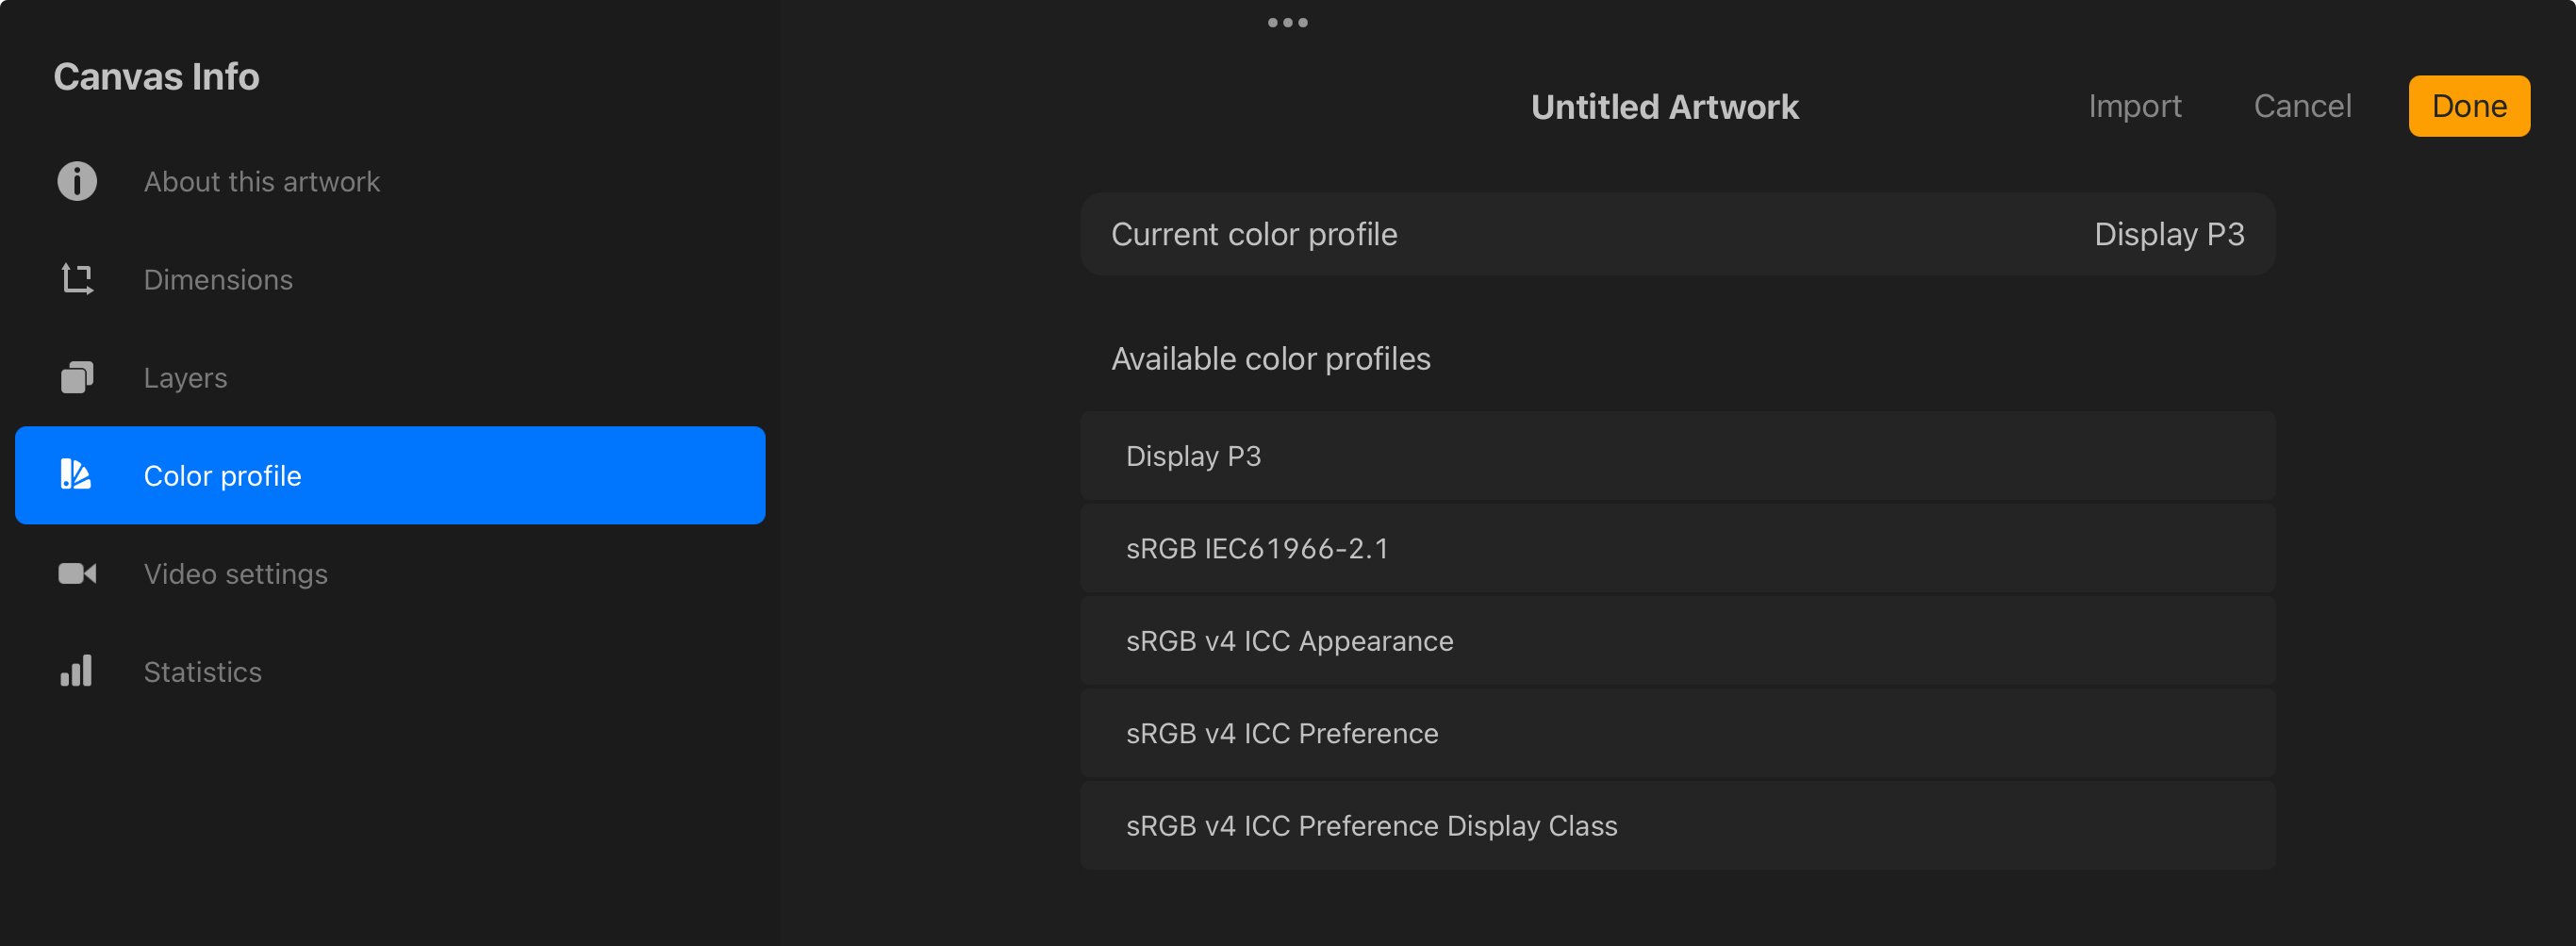Select the sRGB v4 ICC Appearance profile
The height and width of the screenshot is (946, 2576).
pos(1677,641)
